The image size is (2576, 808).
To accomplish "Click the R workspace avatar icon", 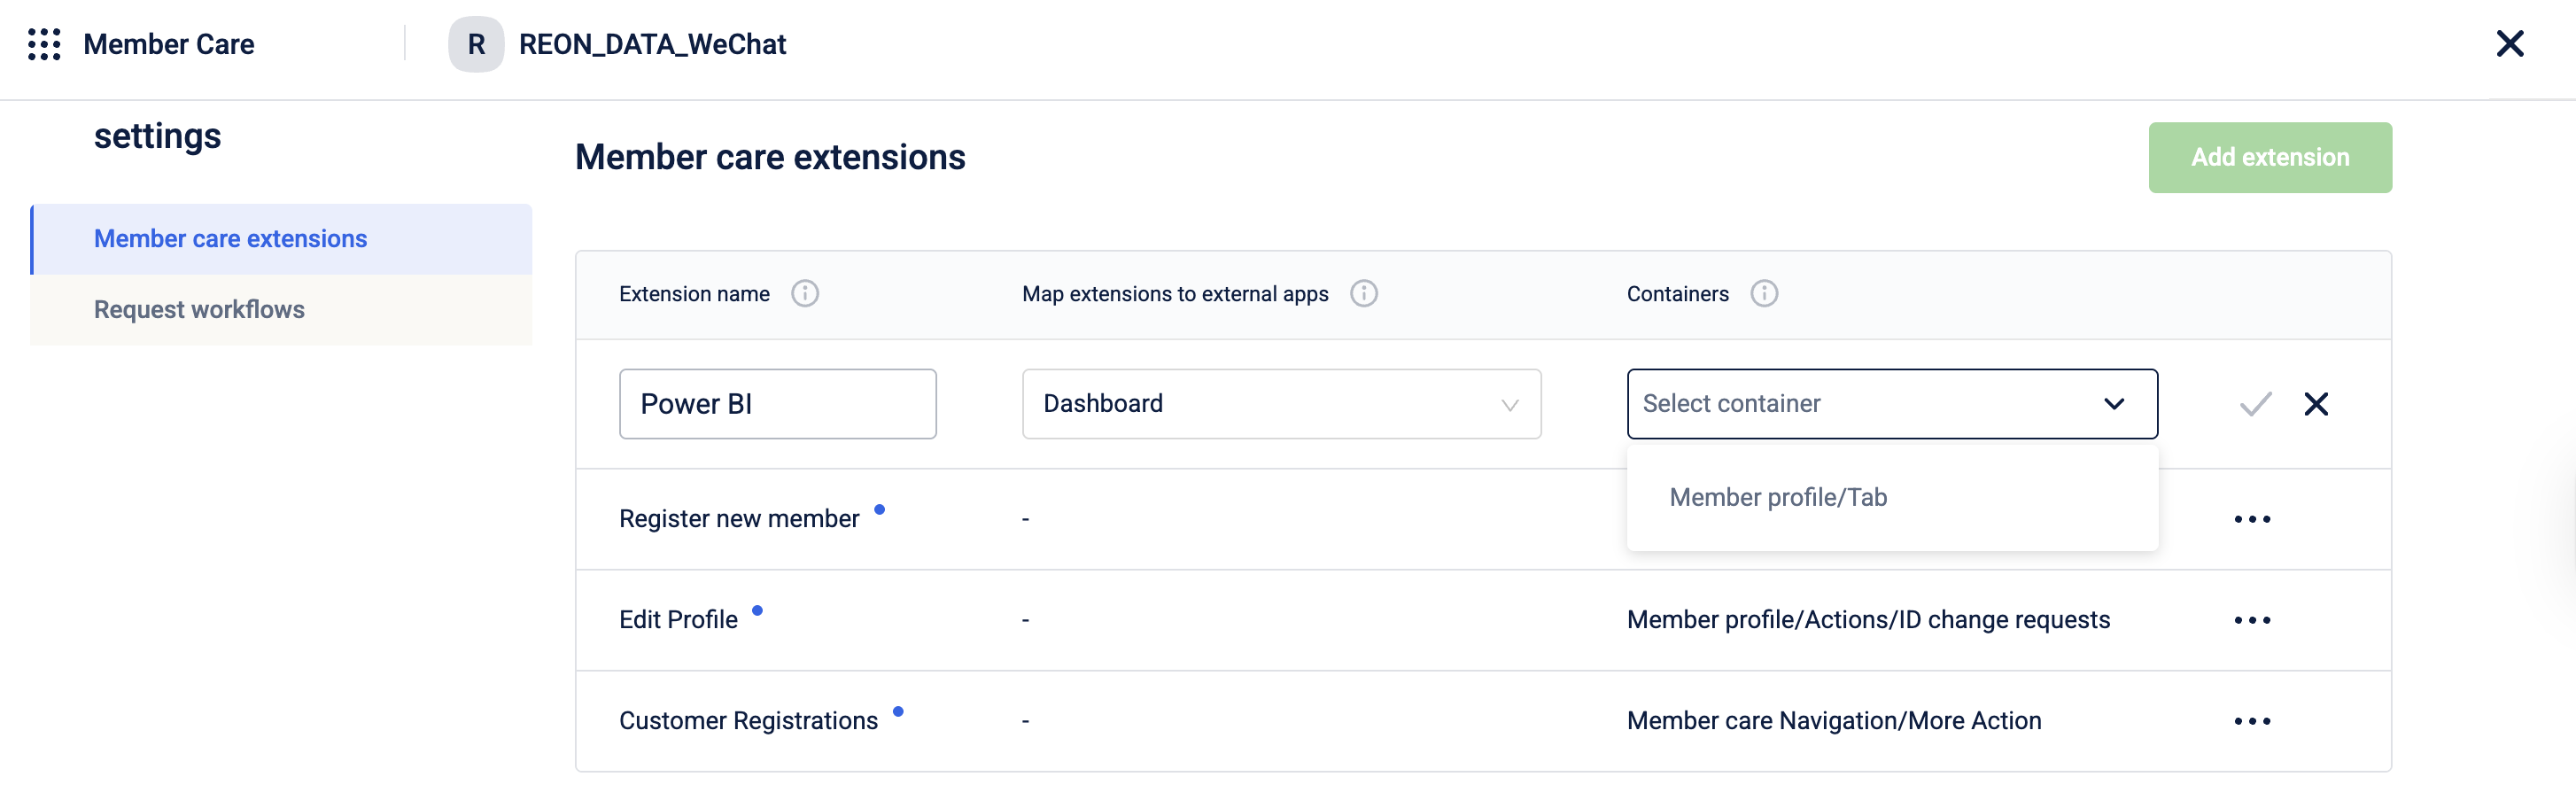I will point(476,44).
